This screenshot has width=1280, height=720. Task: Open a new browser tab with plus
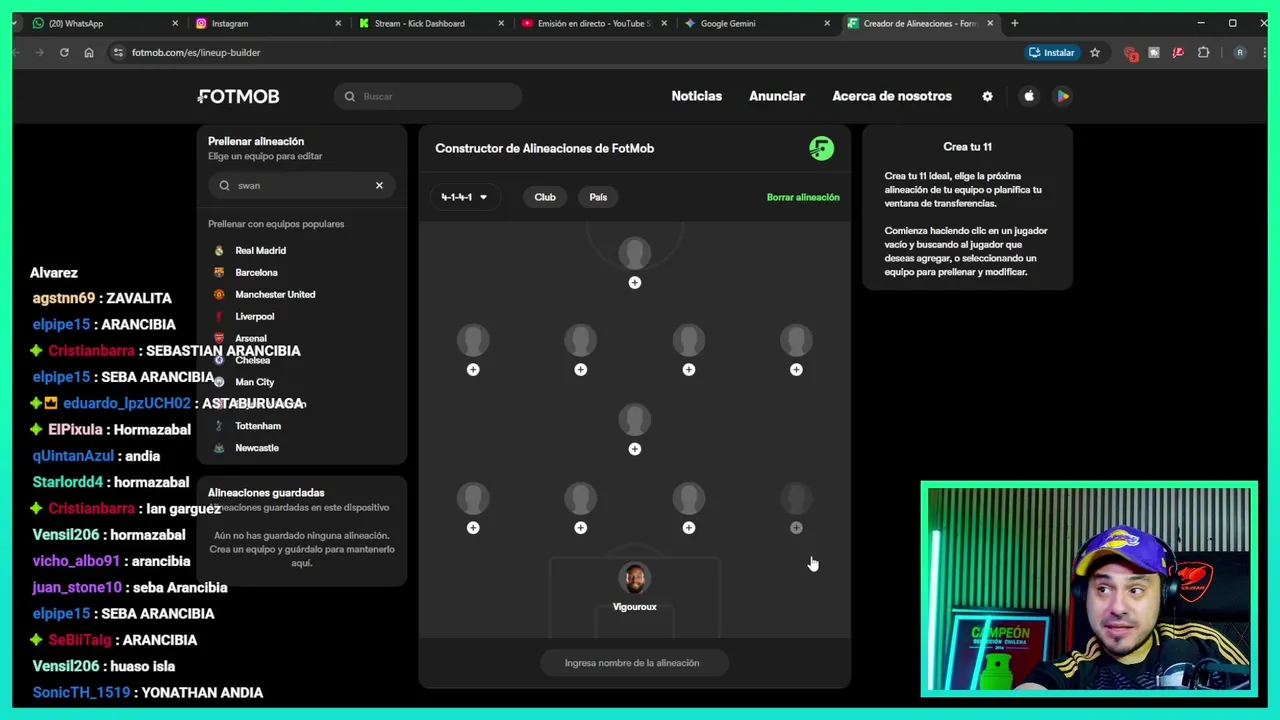click(x=1014, y=23)
